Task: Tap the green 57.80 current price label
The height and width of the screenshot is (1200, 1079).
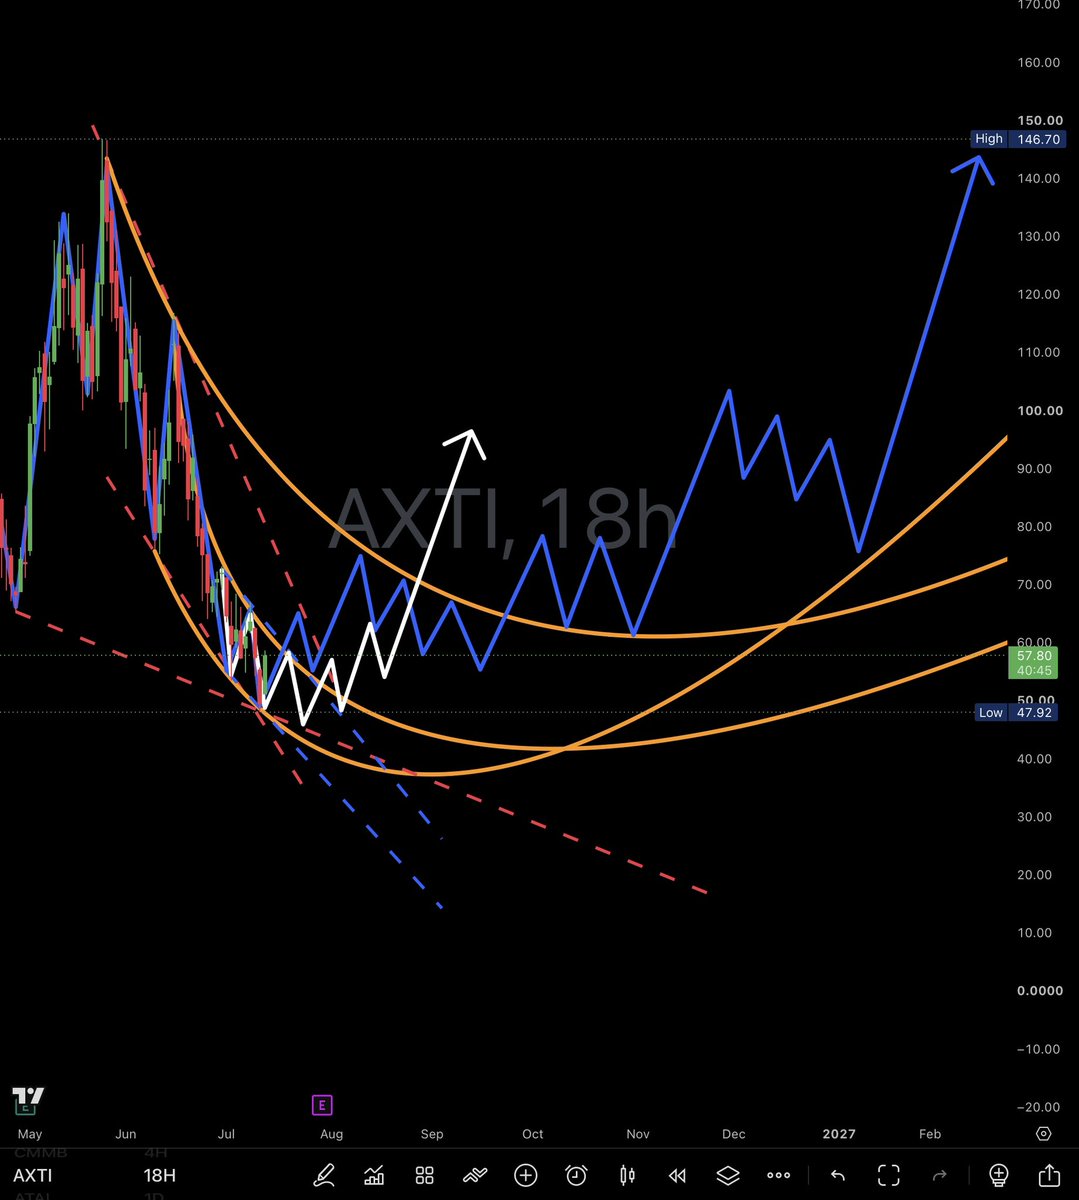Action: (x=1033, y=662)
